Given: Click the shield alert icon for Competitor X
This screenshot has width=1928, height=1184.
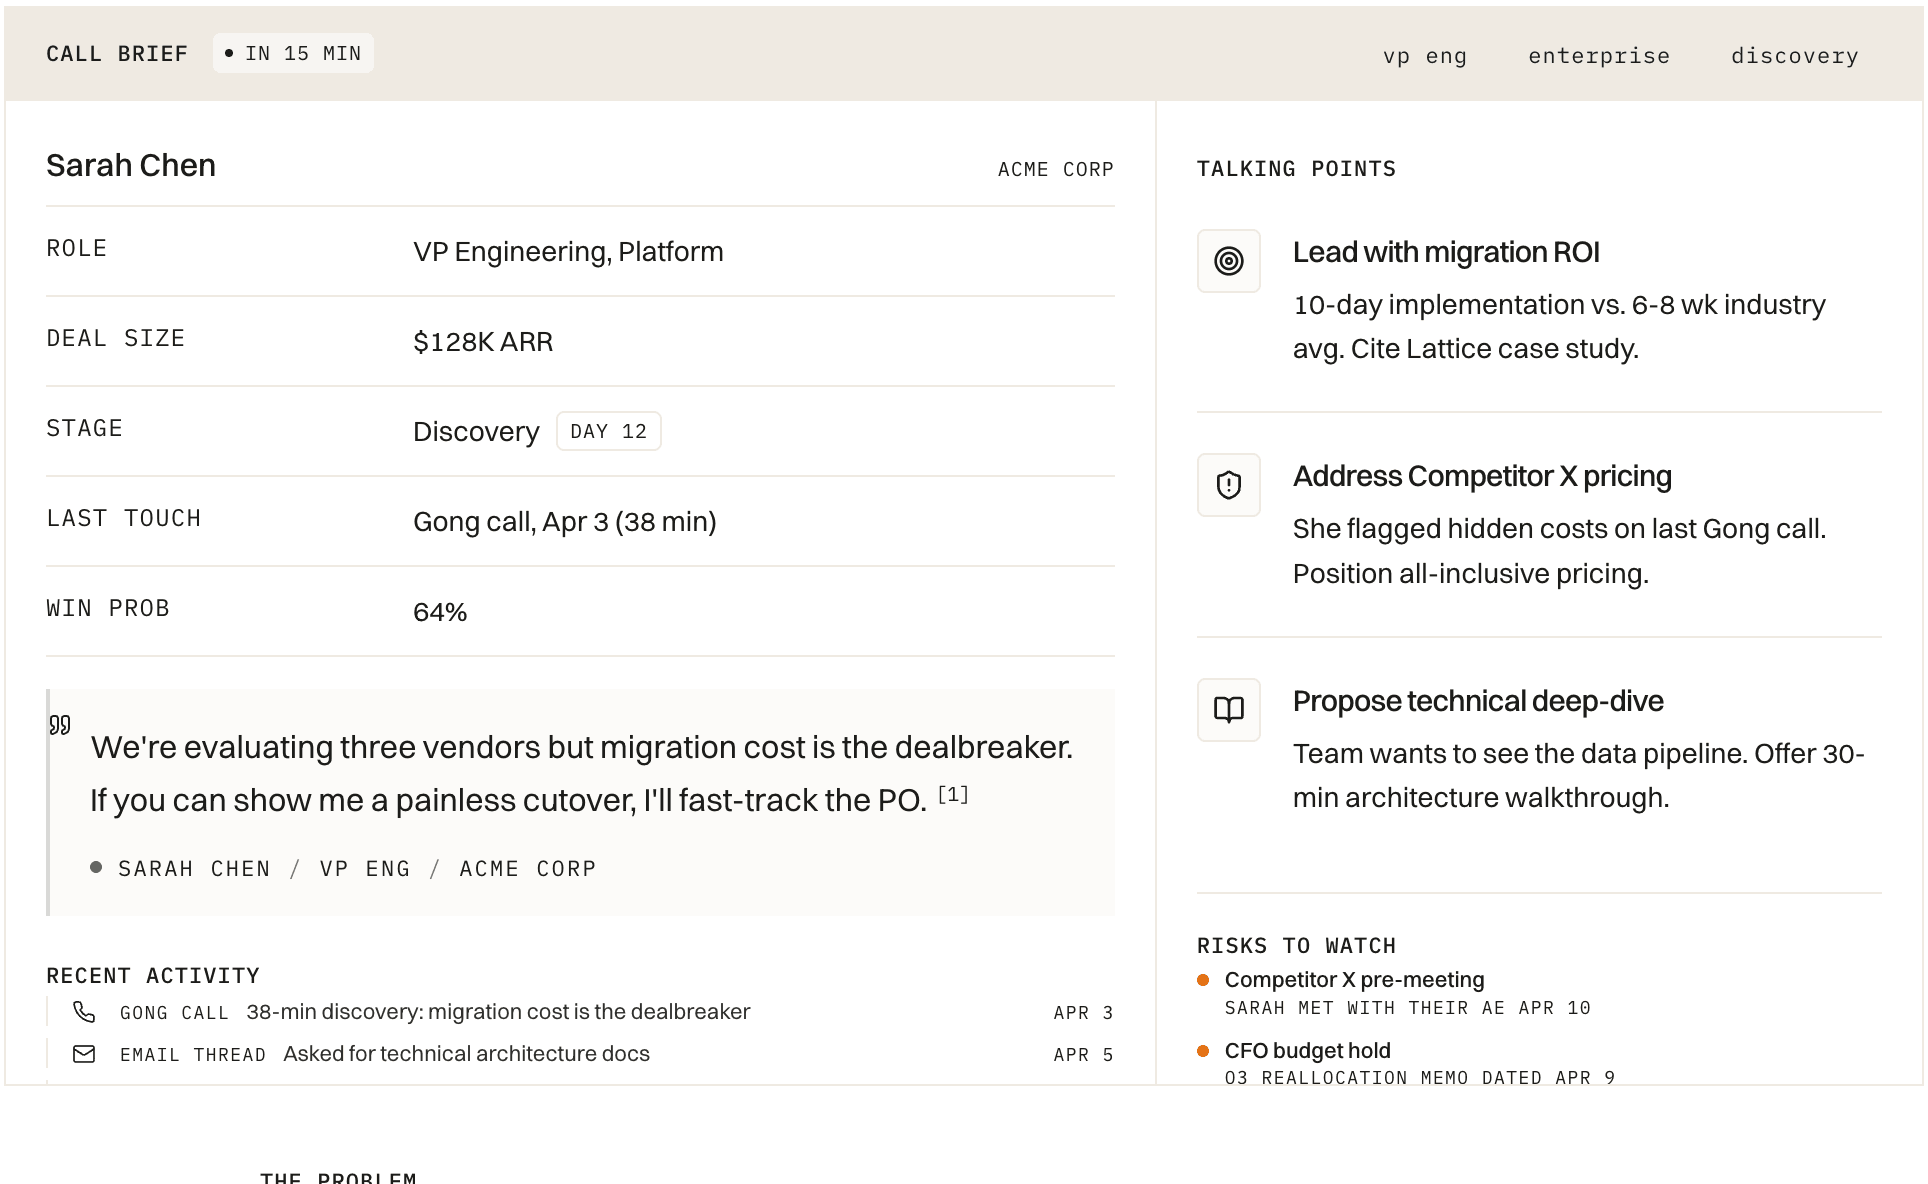Looking at the screenshot, I should pos(1228,485).
